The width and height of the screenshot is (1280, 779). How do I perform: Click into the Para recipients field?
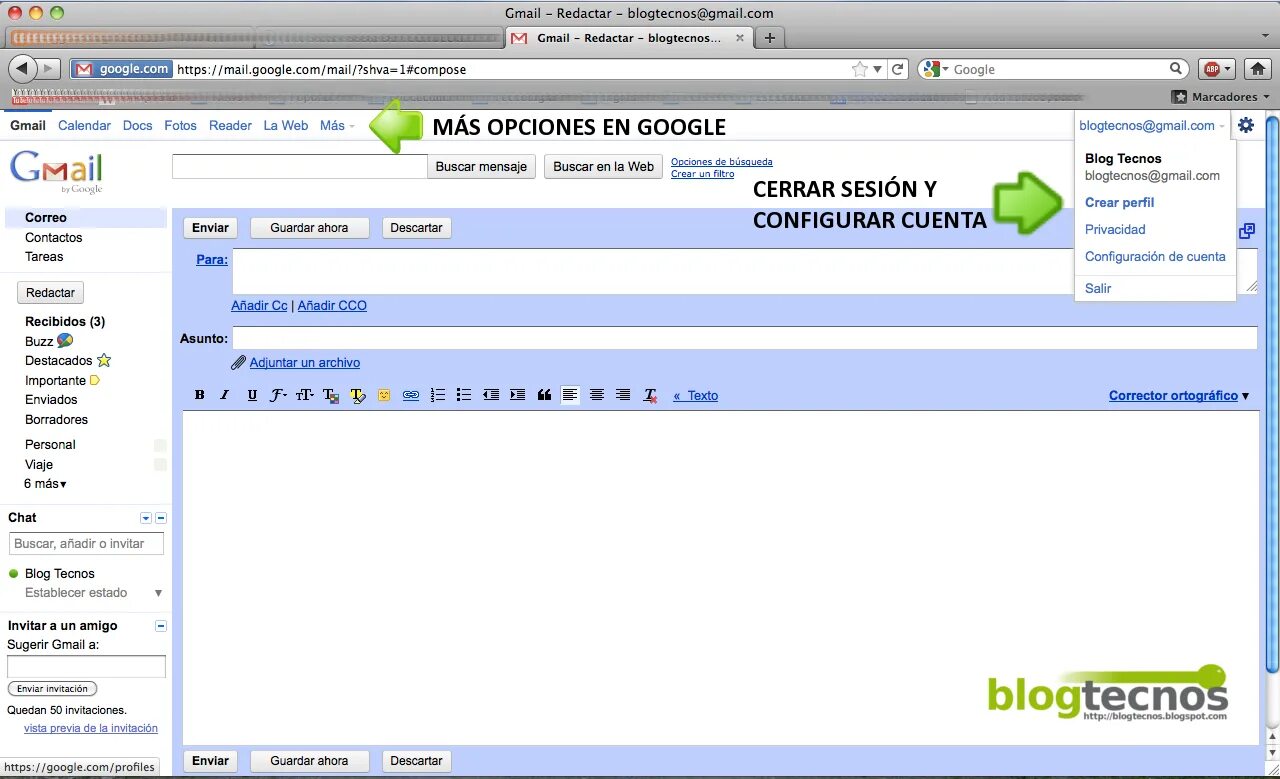[744, 271]
